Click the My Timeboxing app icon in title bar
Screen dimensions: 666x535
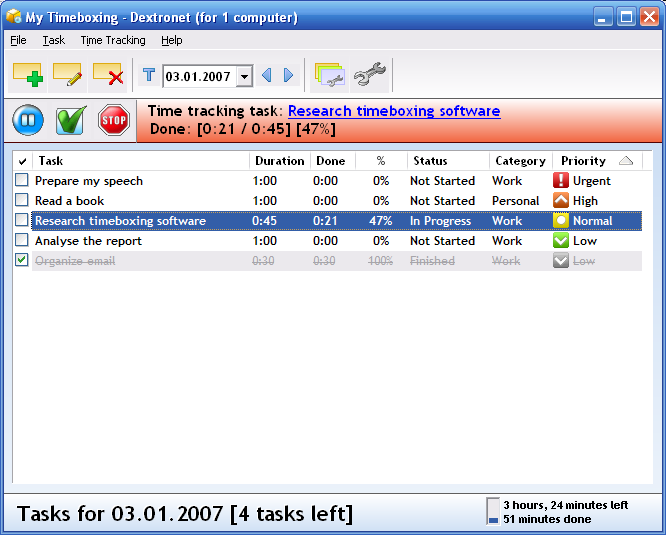point(14,17)
